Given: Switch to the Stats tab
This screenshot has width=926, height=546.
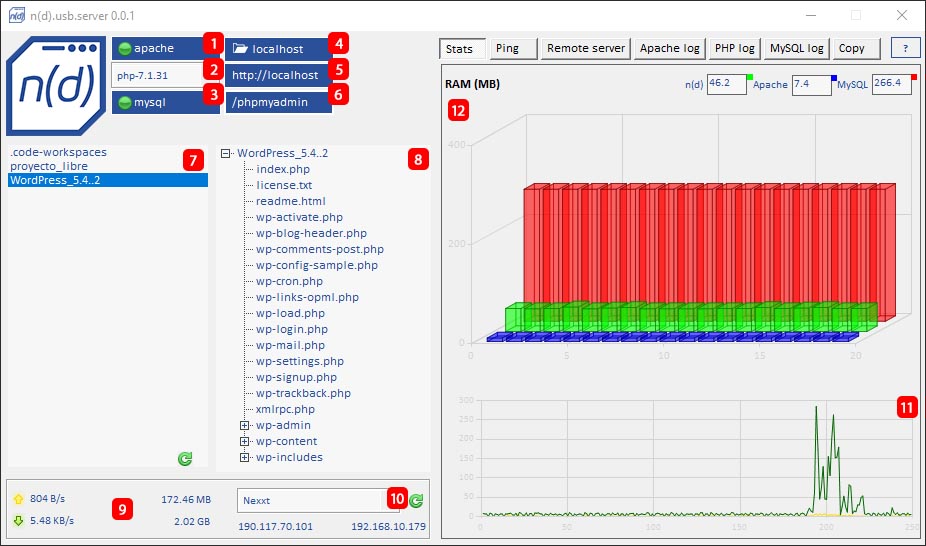Looking at the screenshot, I should click(462, 49).
